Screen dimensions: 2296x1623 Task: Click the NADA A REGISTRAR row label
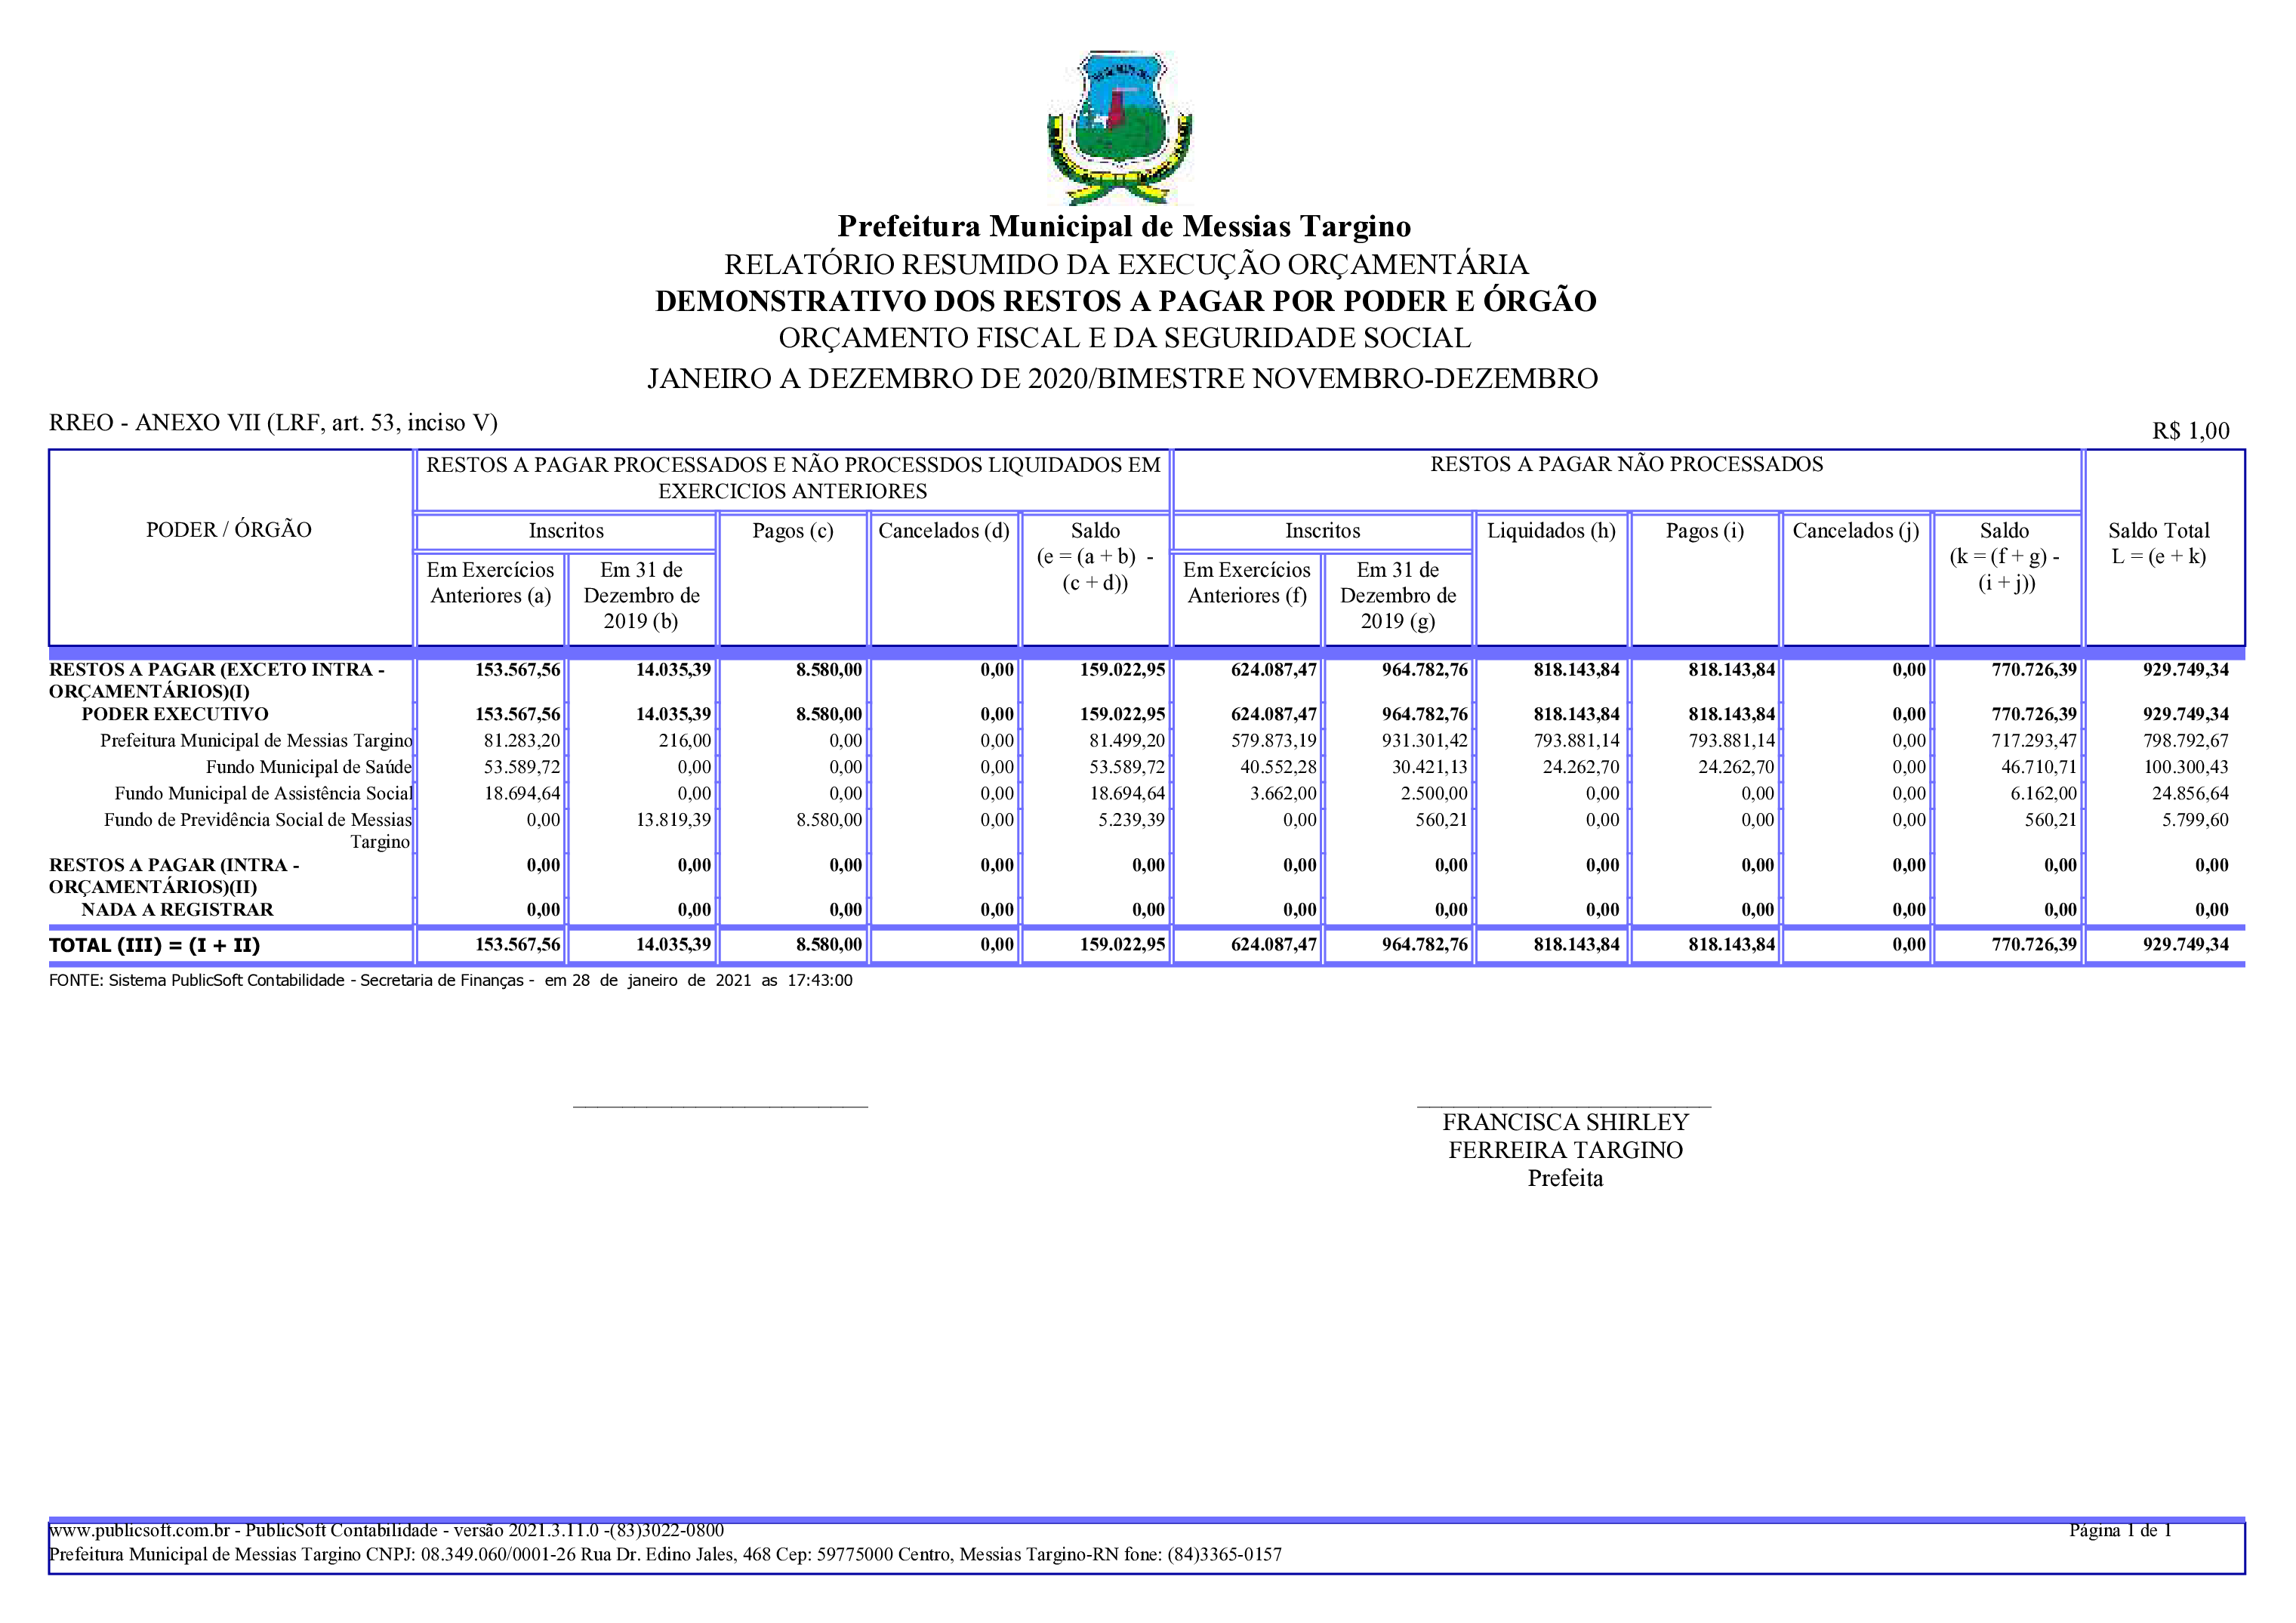[177, 909]
